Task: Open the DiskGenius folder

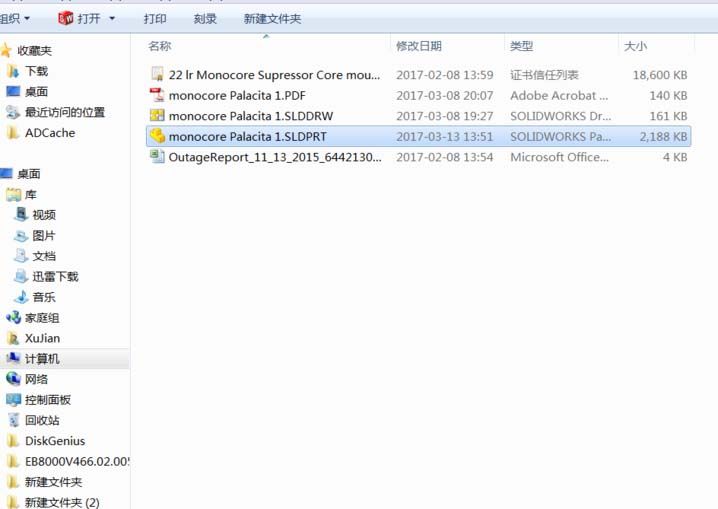Action: [55, 441]
